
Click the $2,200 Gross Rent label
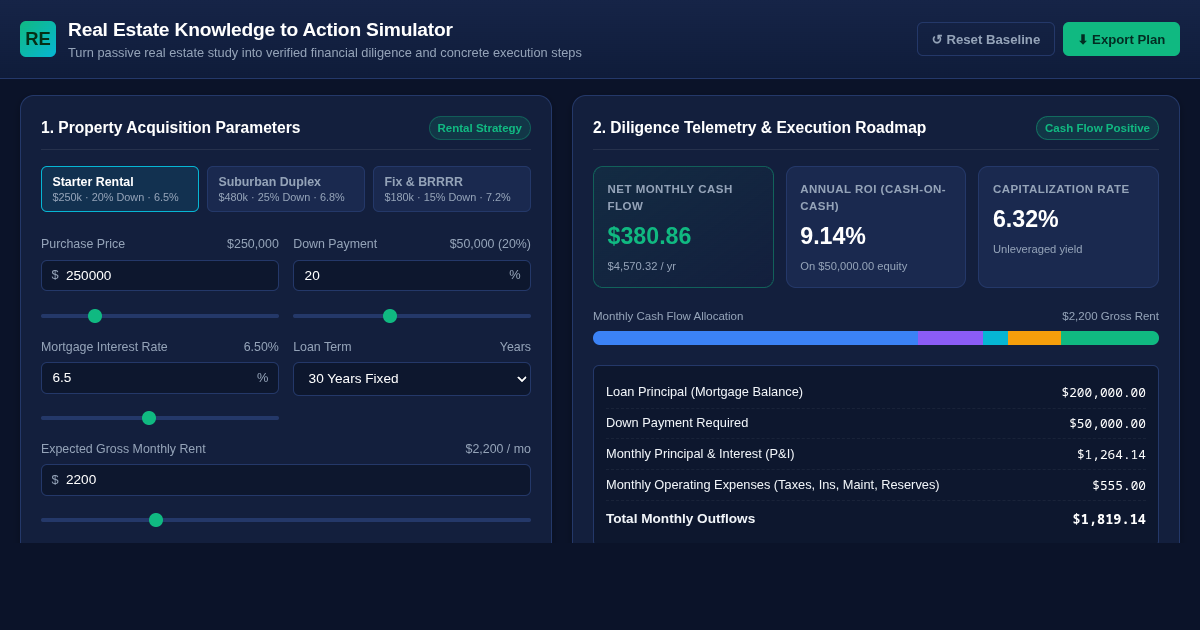tap(1110, 316)
